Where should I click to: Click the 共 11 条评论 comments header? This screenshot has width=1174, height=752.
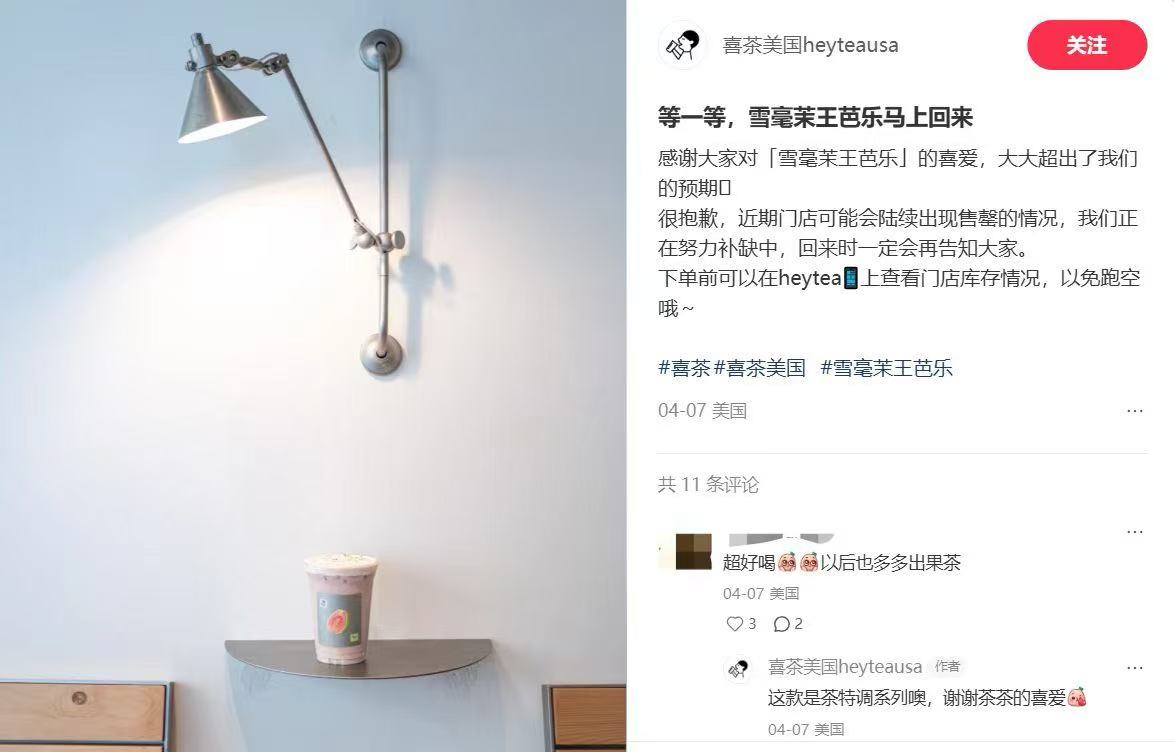pyautogui.click(x=708, y=485)
